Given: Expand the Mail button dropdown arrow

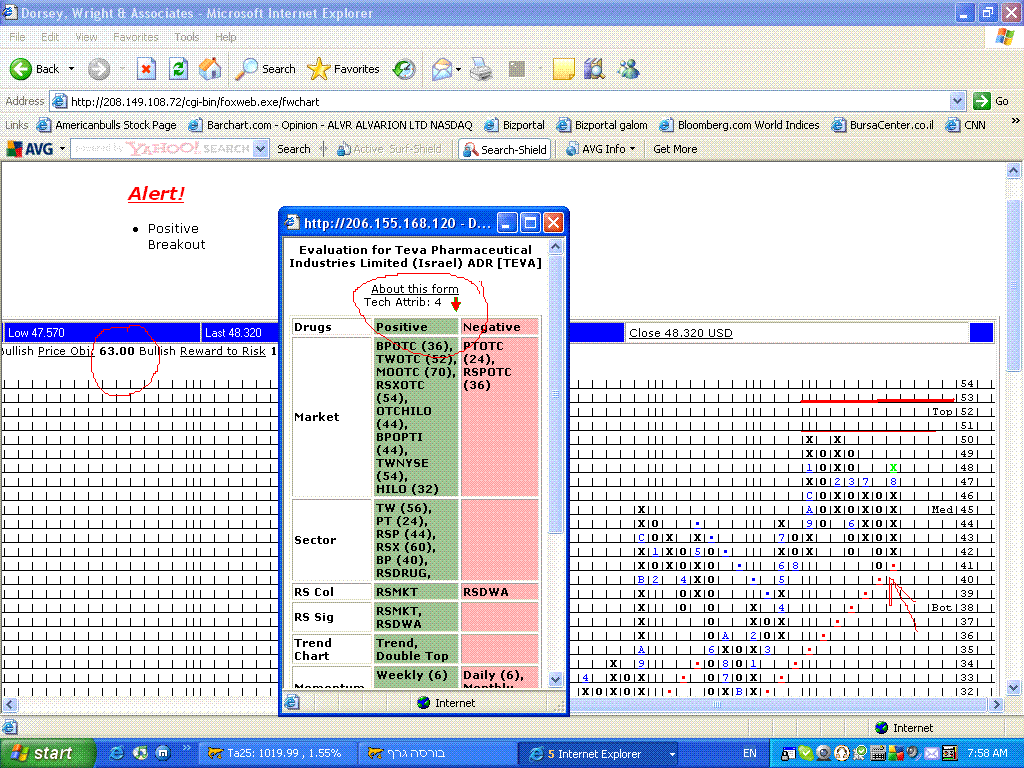Looking at the screenshot, I should pos(458,69).
